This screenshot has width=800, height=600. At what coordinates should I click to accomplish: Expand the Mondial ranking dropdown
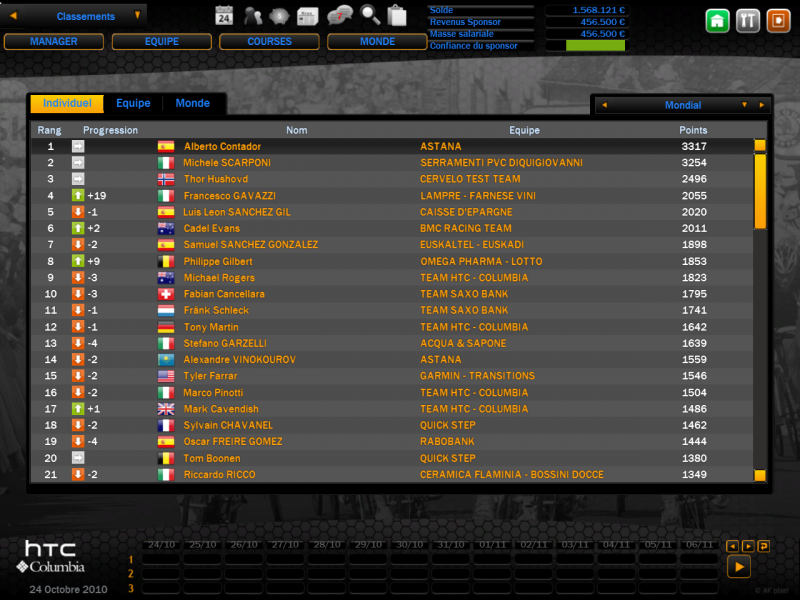(x=744, y=105)
